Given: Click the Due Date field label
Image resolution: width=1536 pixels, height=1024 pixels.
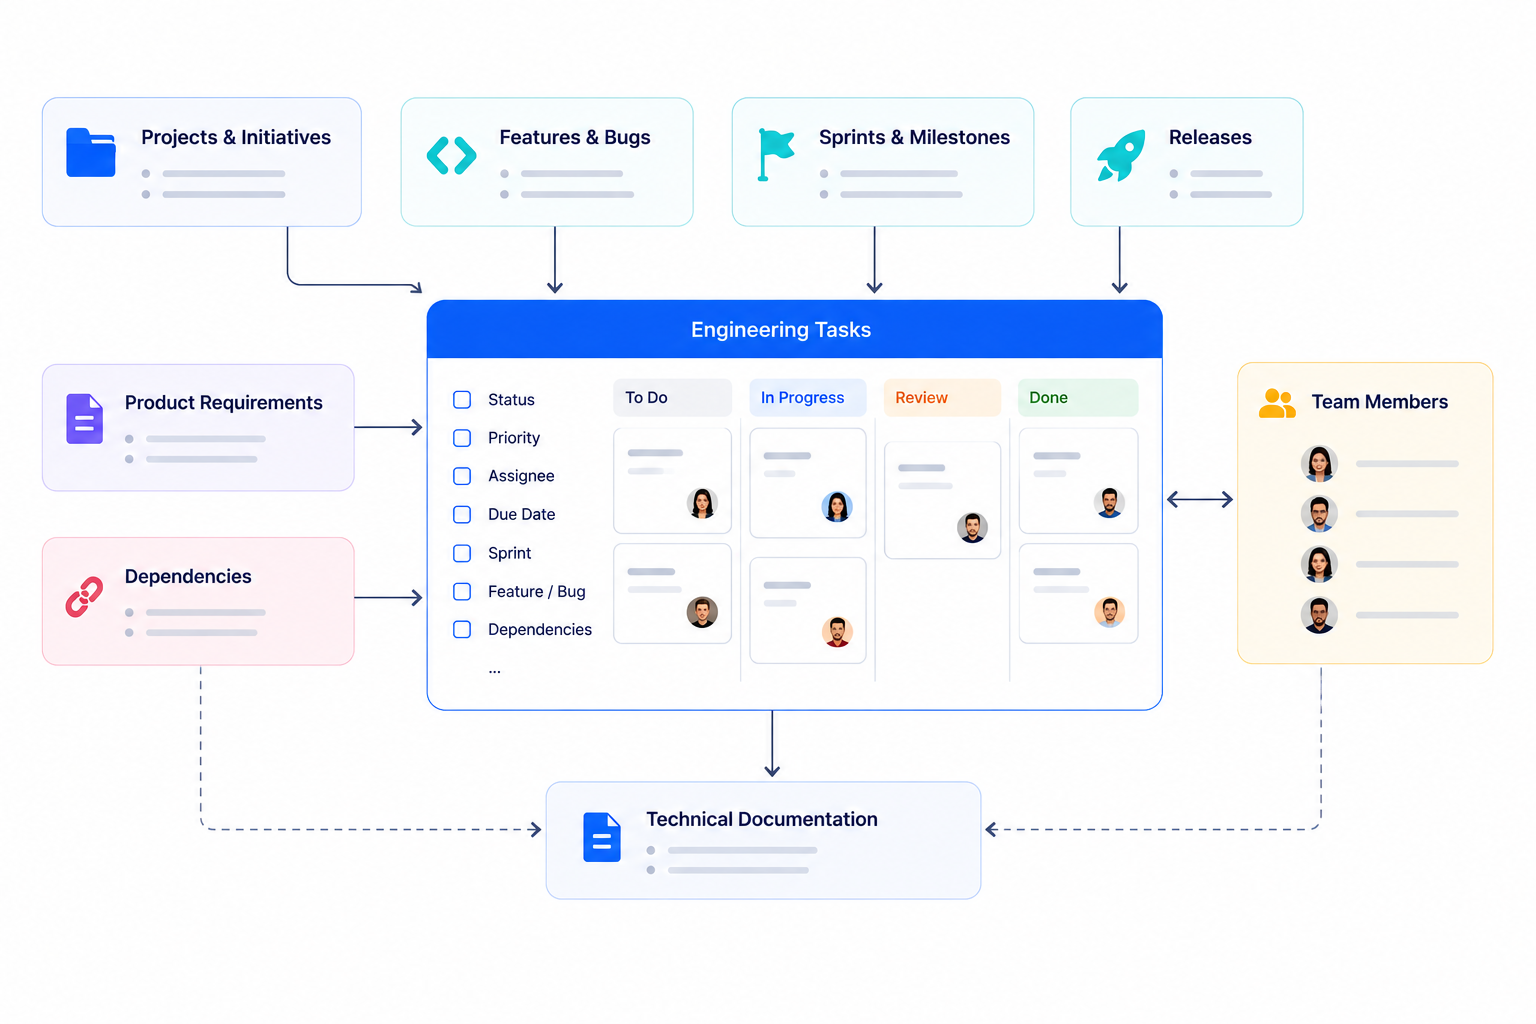Looking at the screenshot, I should (522, 514).
